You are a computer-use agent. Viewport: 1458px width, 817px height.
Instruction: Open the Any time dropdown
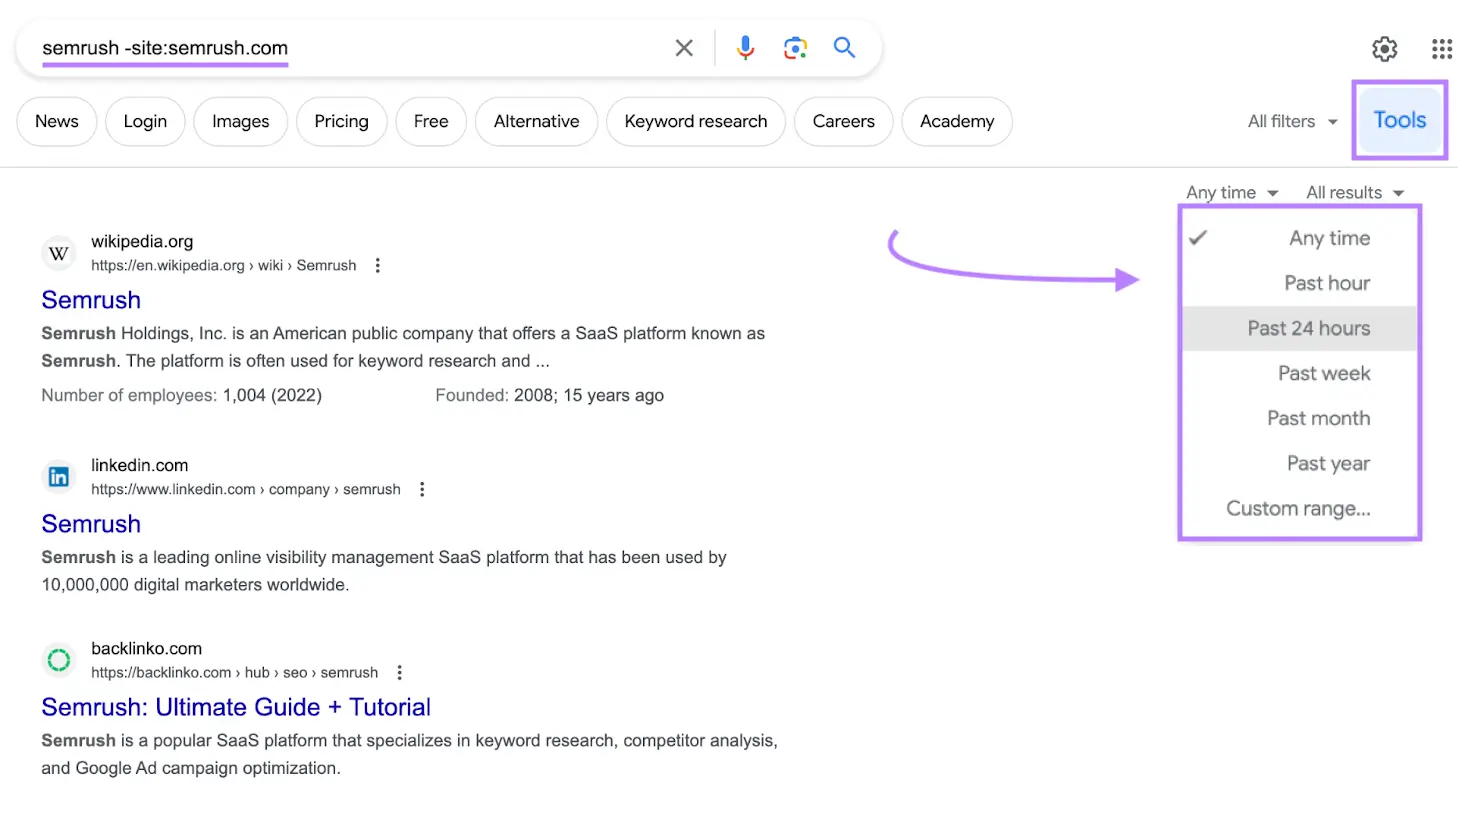coord(1231,192)
